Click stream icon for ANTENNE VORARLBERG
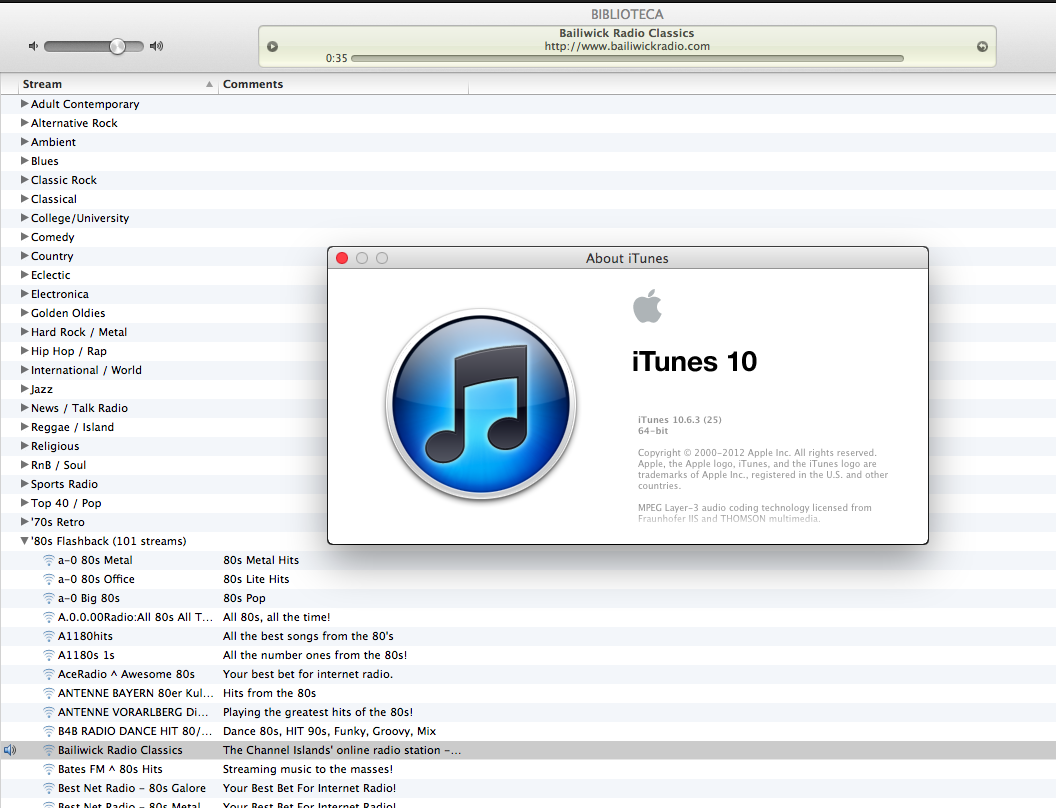This screenshot has height=808, width=1056. click(x=48, y=712)
